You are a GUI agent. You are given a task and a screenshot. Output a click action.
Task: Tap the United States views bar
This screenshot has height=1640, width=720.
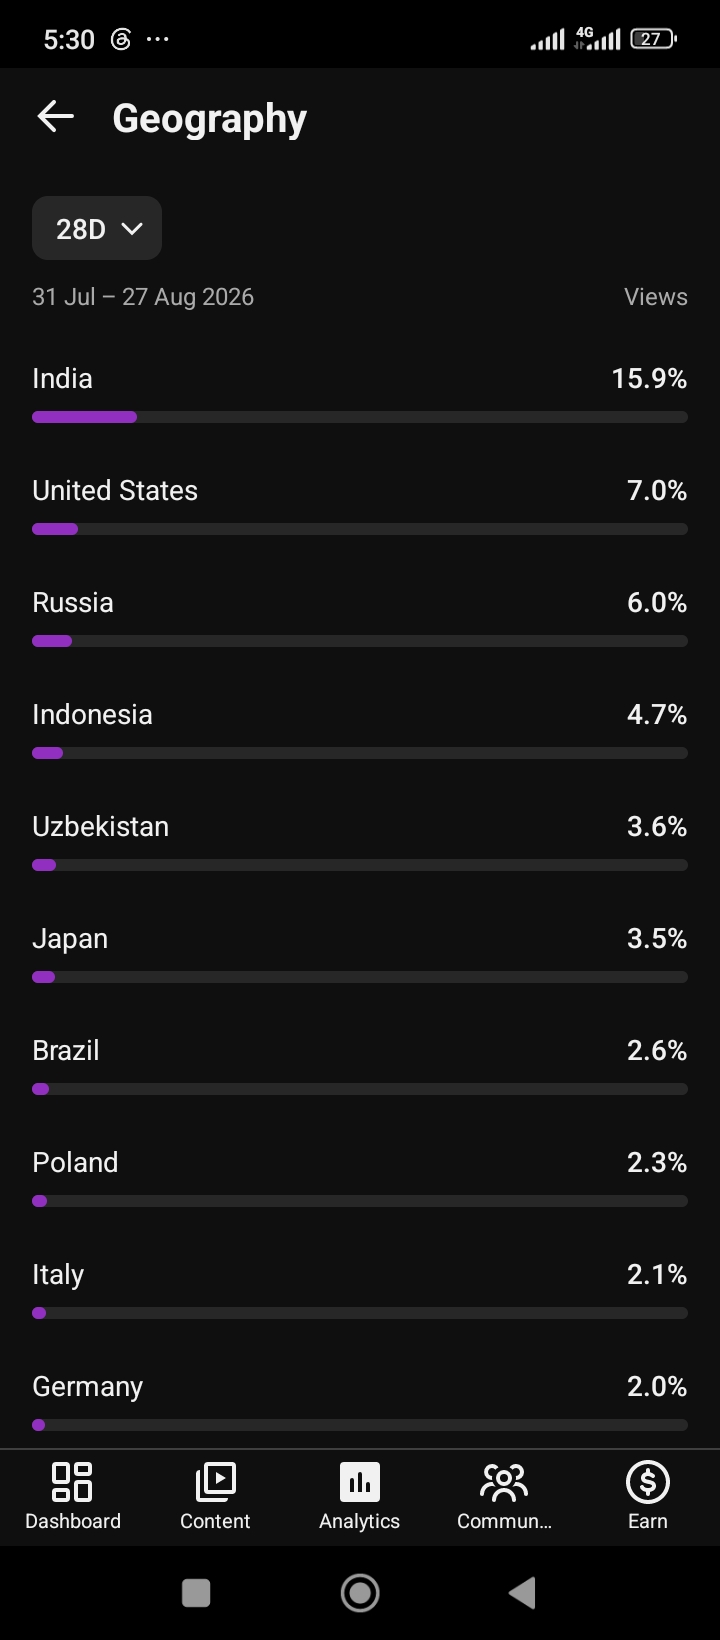360,529
